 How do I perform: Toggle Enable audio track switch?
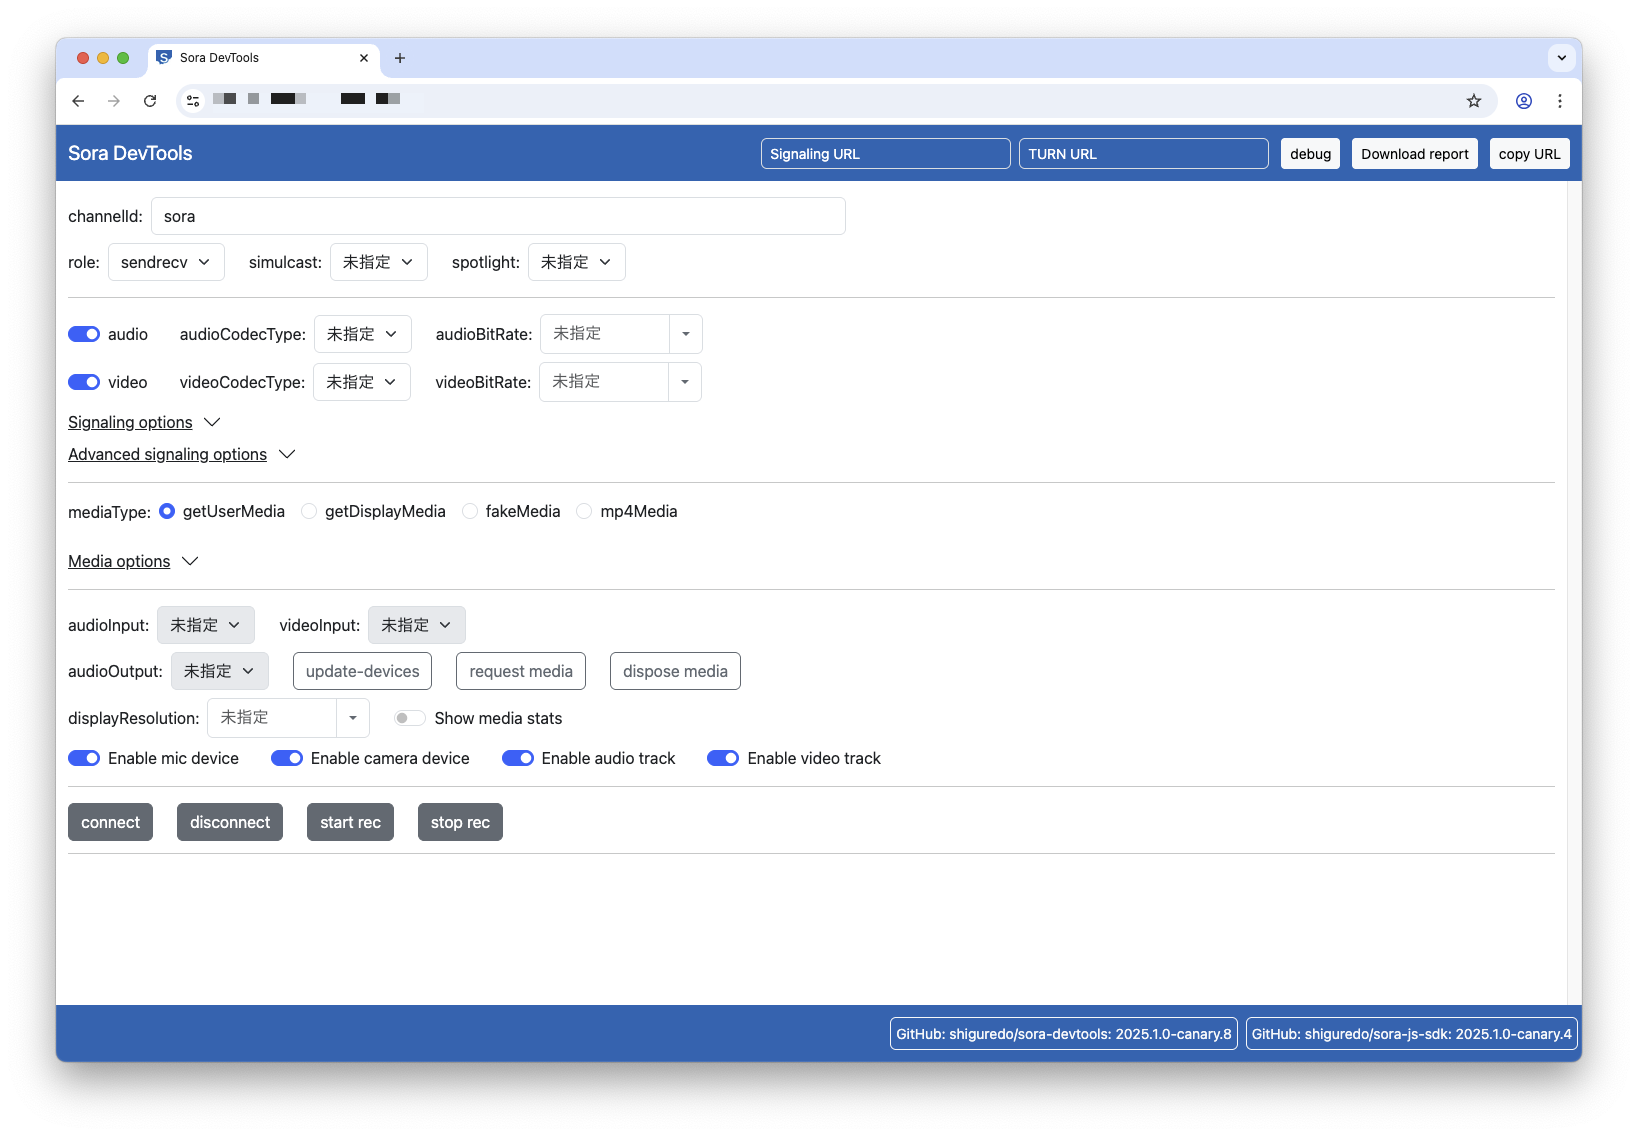518,758
